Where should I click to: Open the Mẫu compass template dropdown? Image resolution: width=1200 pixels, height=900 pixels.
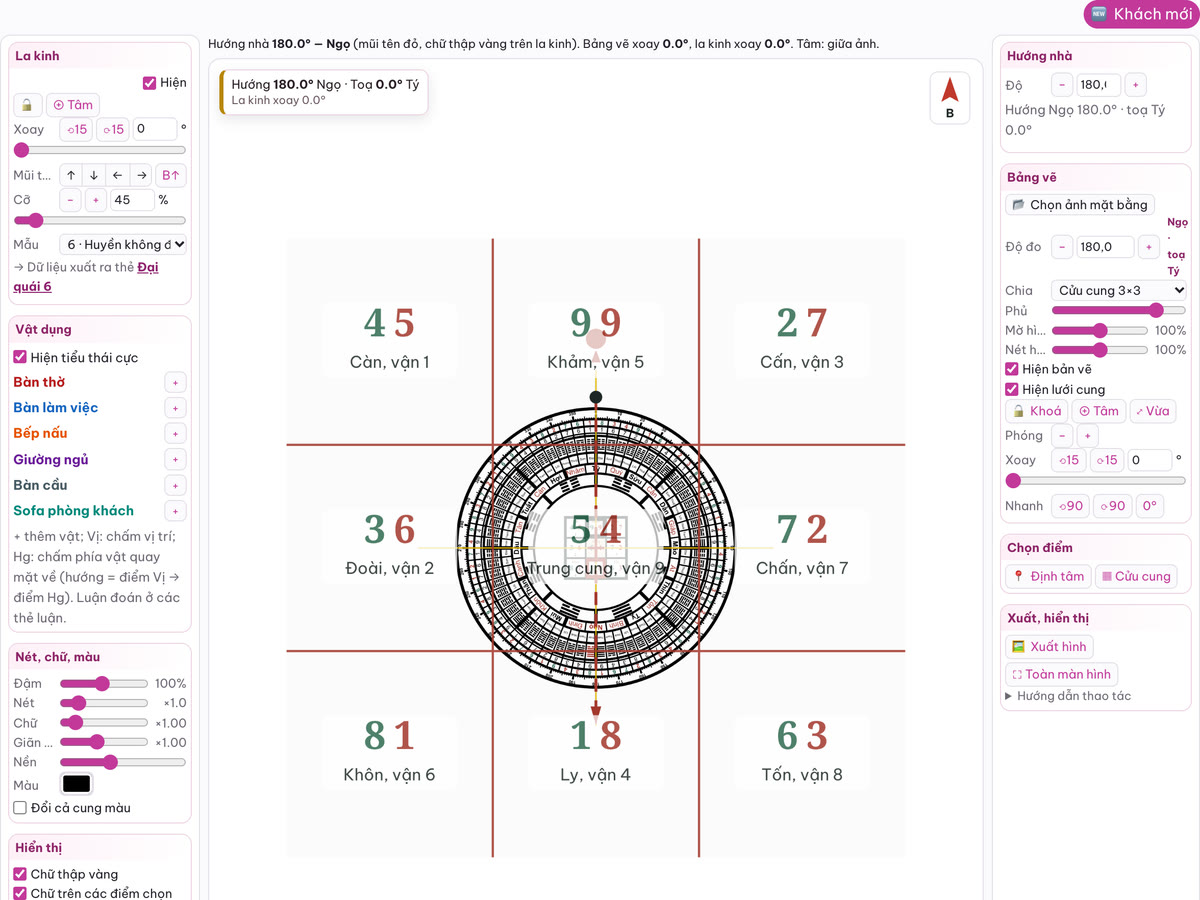point(123,244)
